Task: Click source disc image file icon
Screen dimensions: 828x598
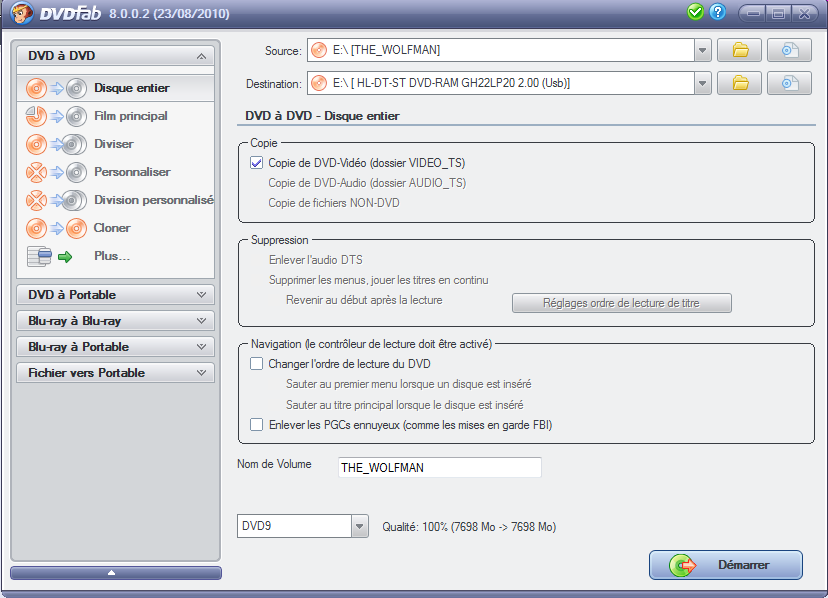Action: pos(789,50)
